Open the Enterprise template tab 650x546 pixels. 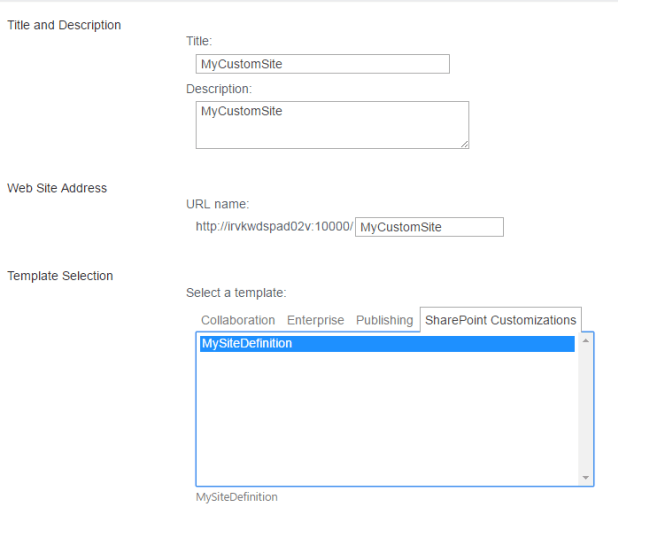click(315, 320)
